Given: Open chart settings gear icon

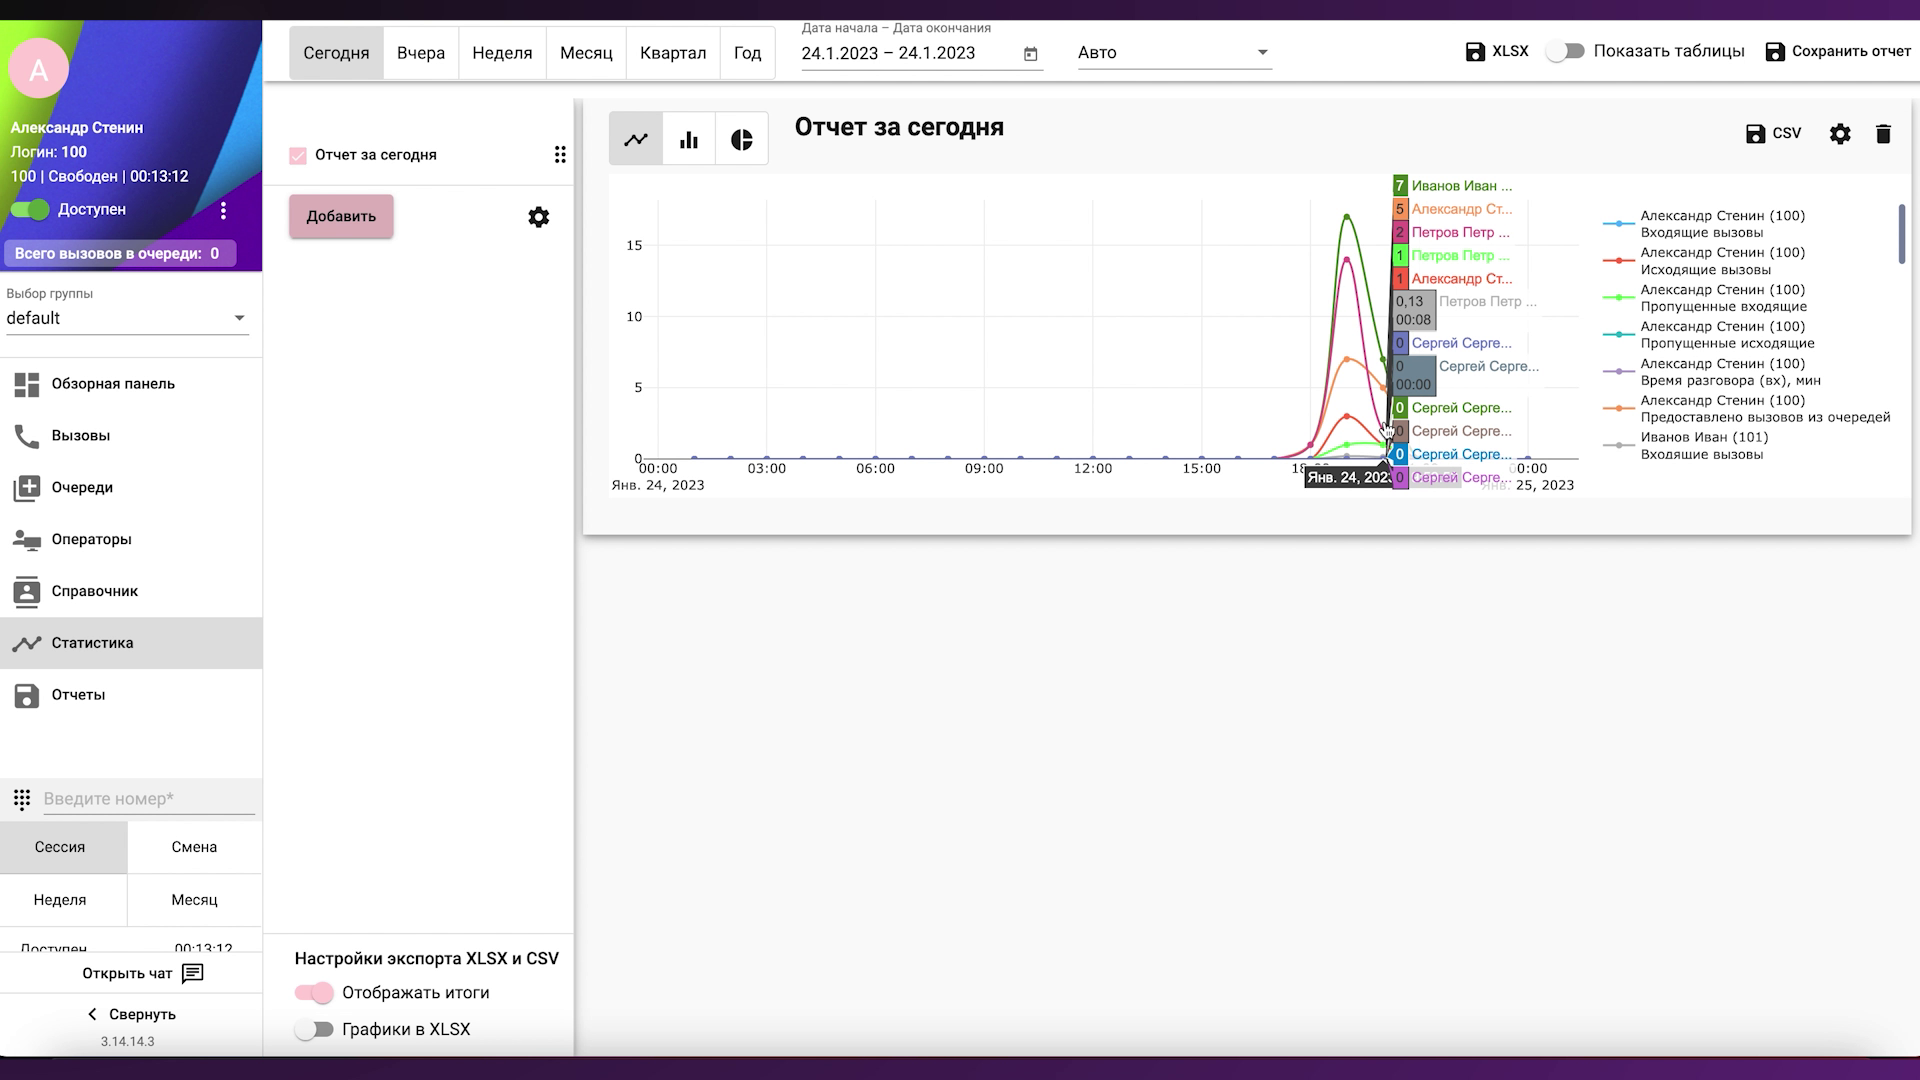Looking at the screenshot, I should coord(1840,134).
